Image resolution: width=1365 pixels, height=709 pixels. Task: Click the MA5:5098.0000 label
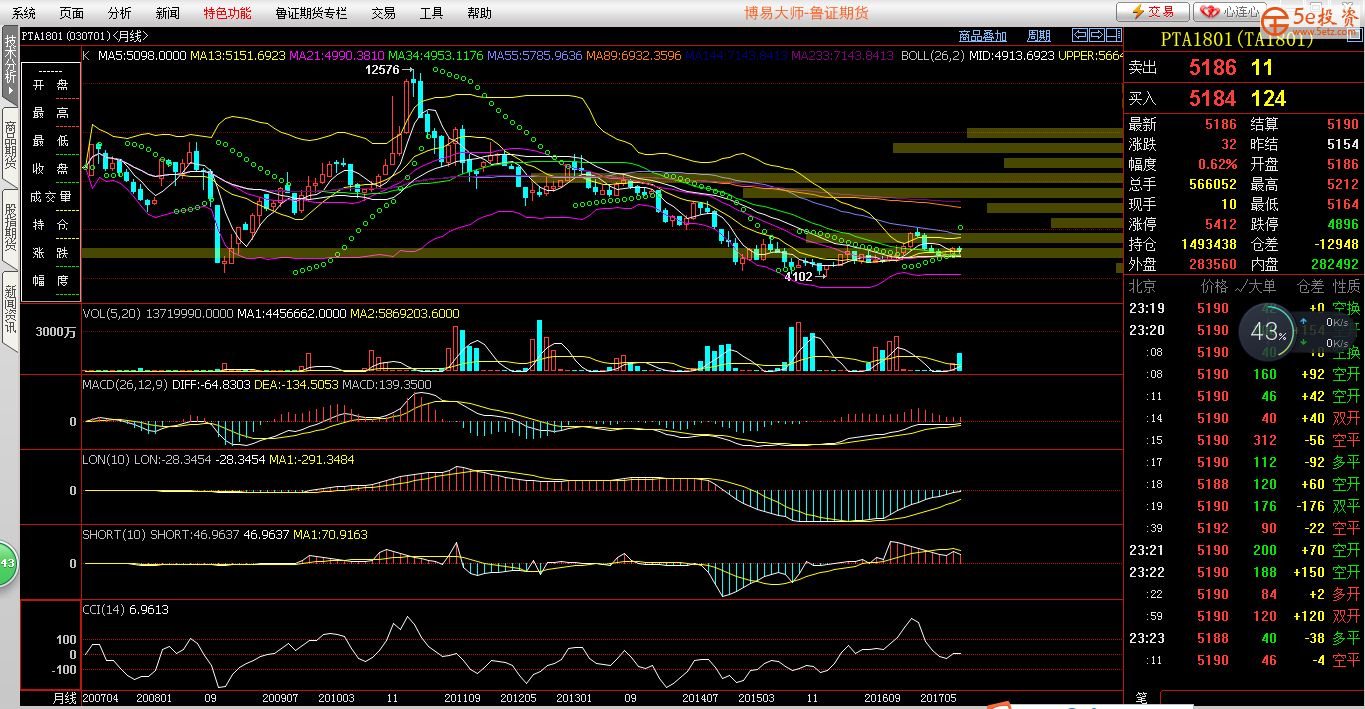pos(143,56)
